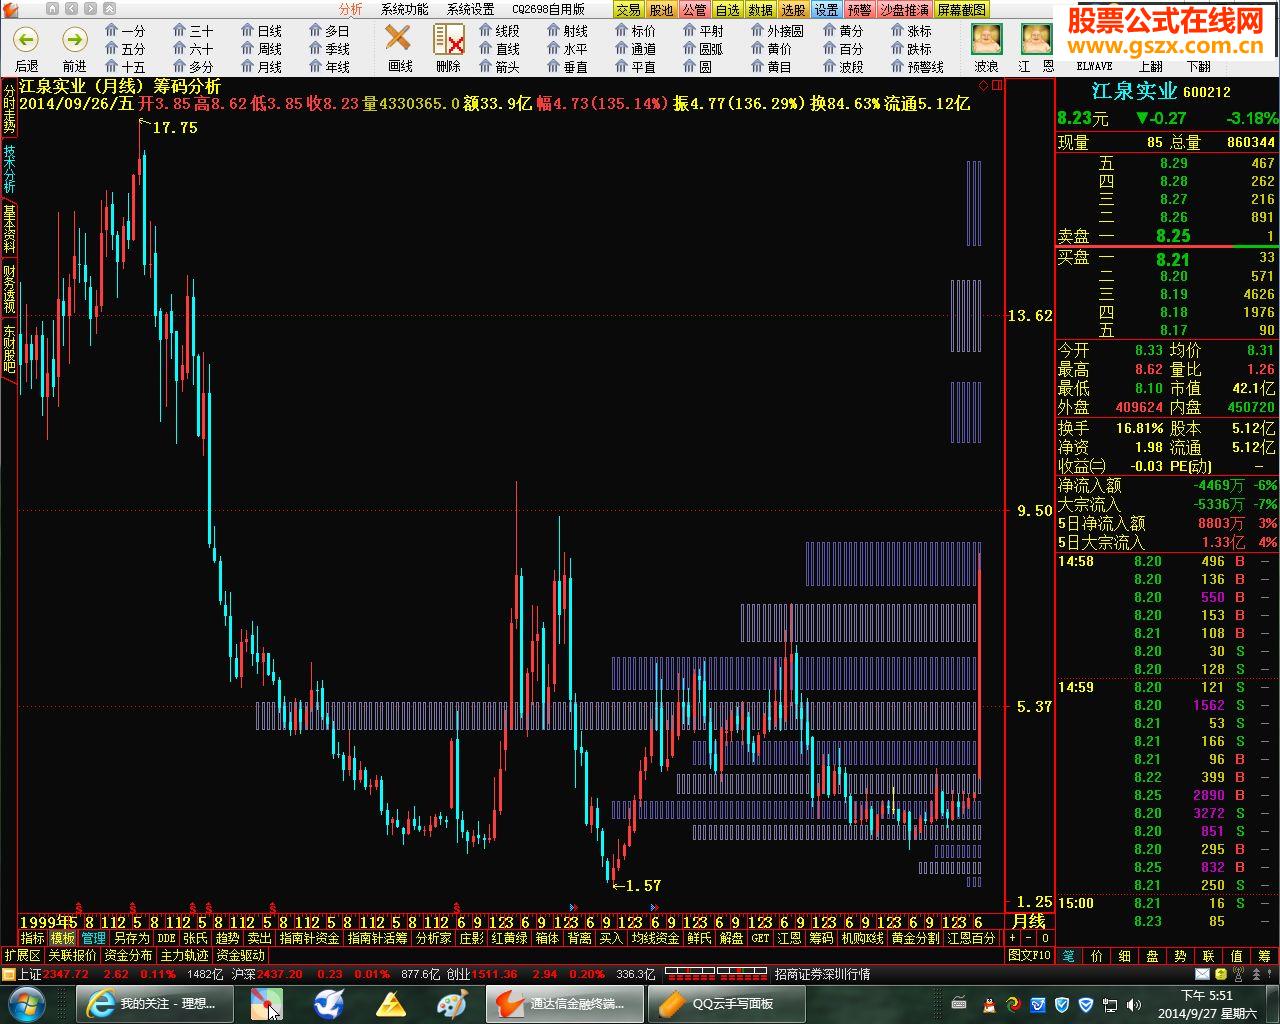Switch to 十五 fifteen-minute period
This screenshot has height=1024, width=1280.
click(x=125, y=67)
